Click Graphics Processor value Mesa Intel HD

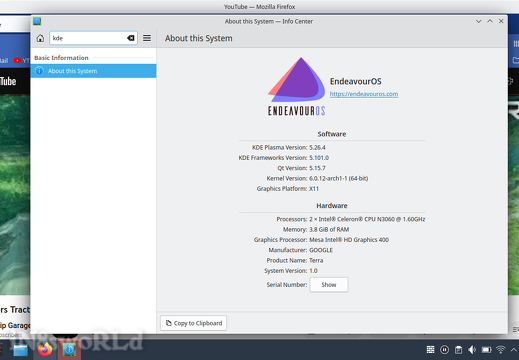pos(349,240)
